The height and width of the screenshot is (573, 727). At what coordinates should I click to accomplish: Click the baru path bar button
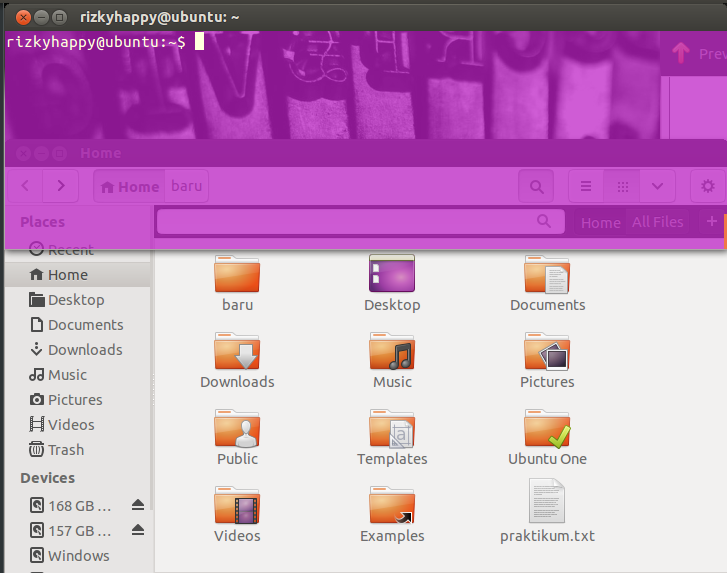pyautogui.click(x=186, y=186)
